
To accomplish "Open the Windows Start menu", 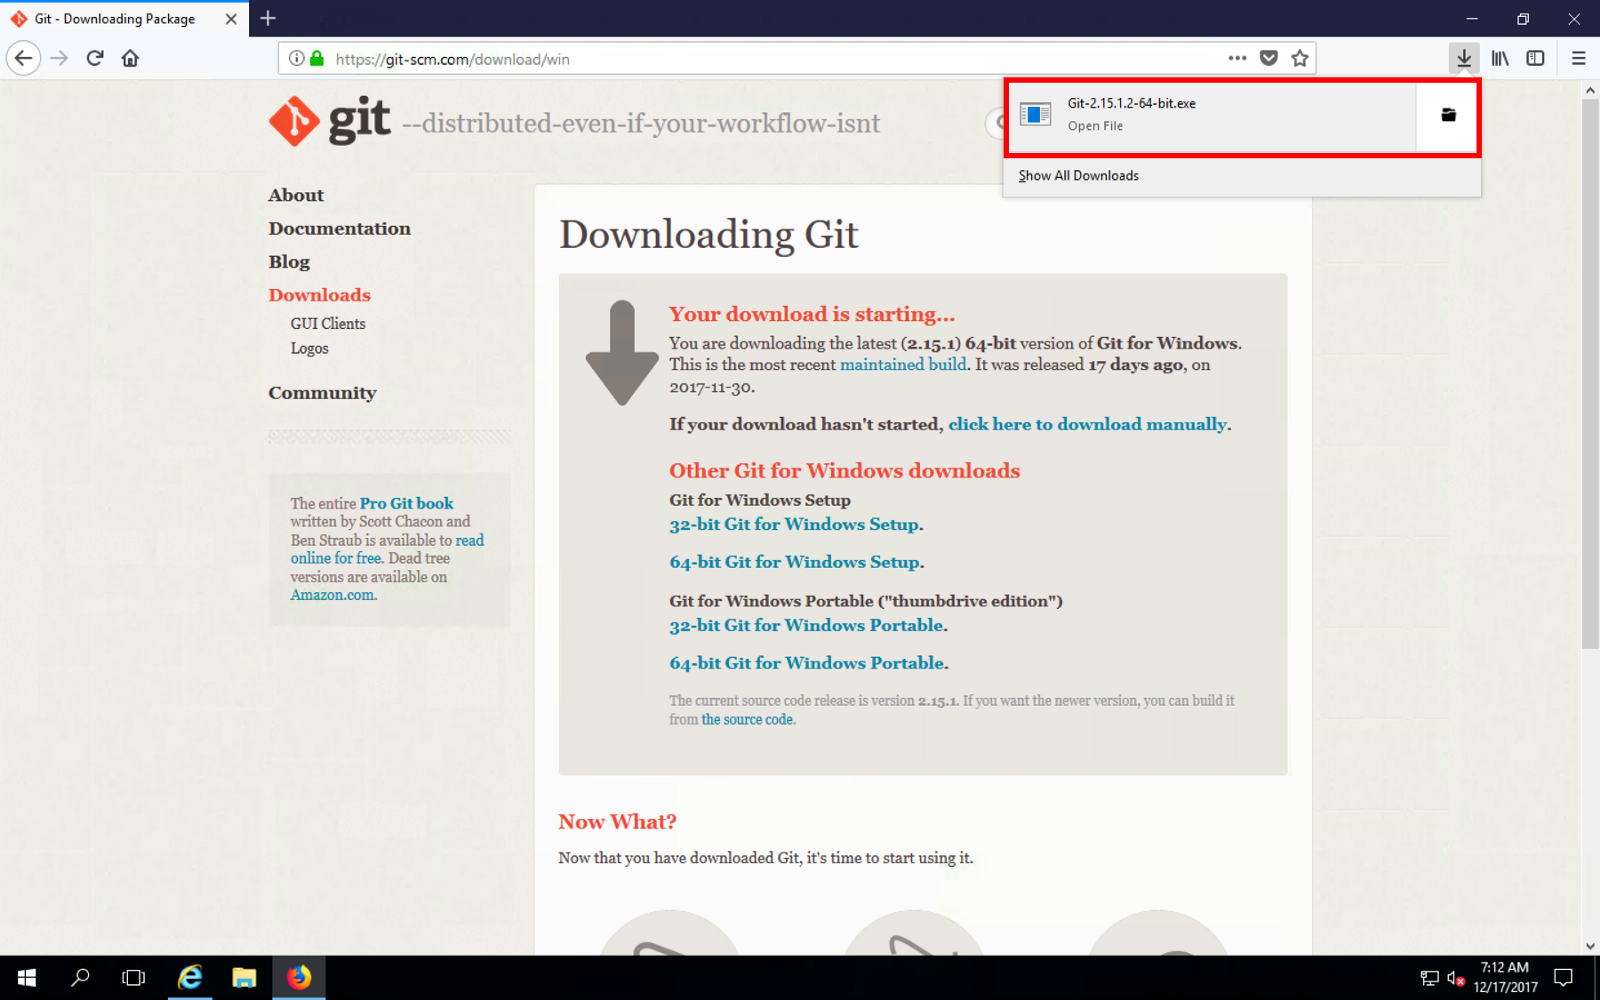I will (x=27, y=977).
